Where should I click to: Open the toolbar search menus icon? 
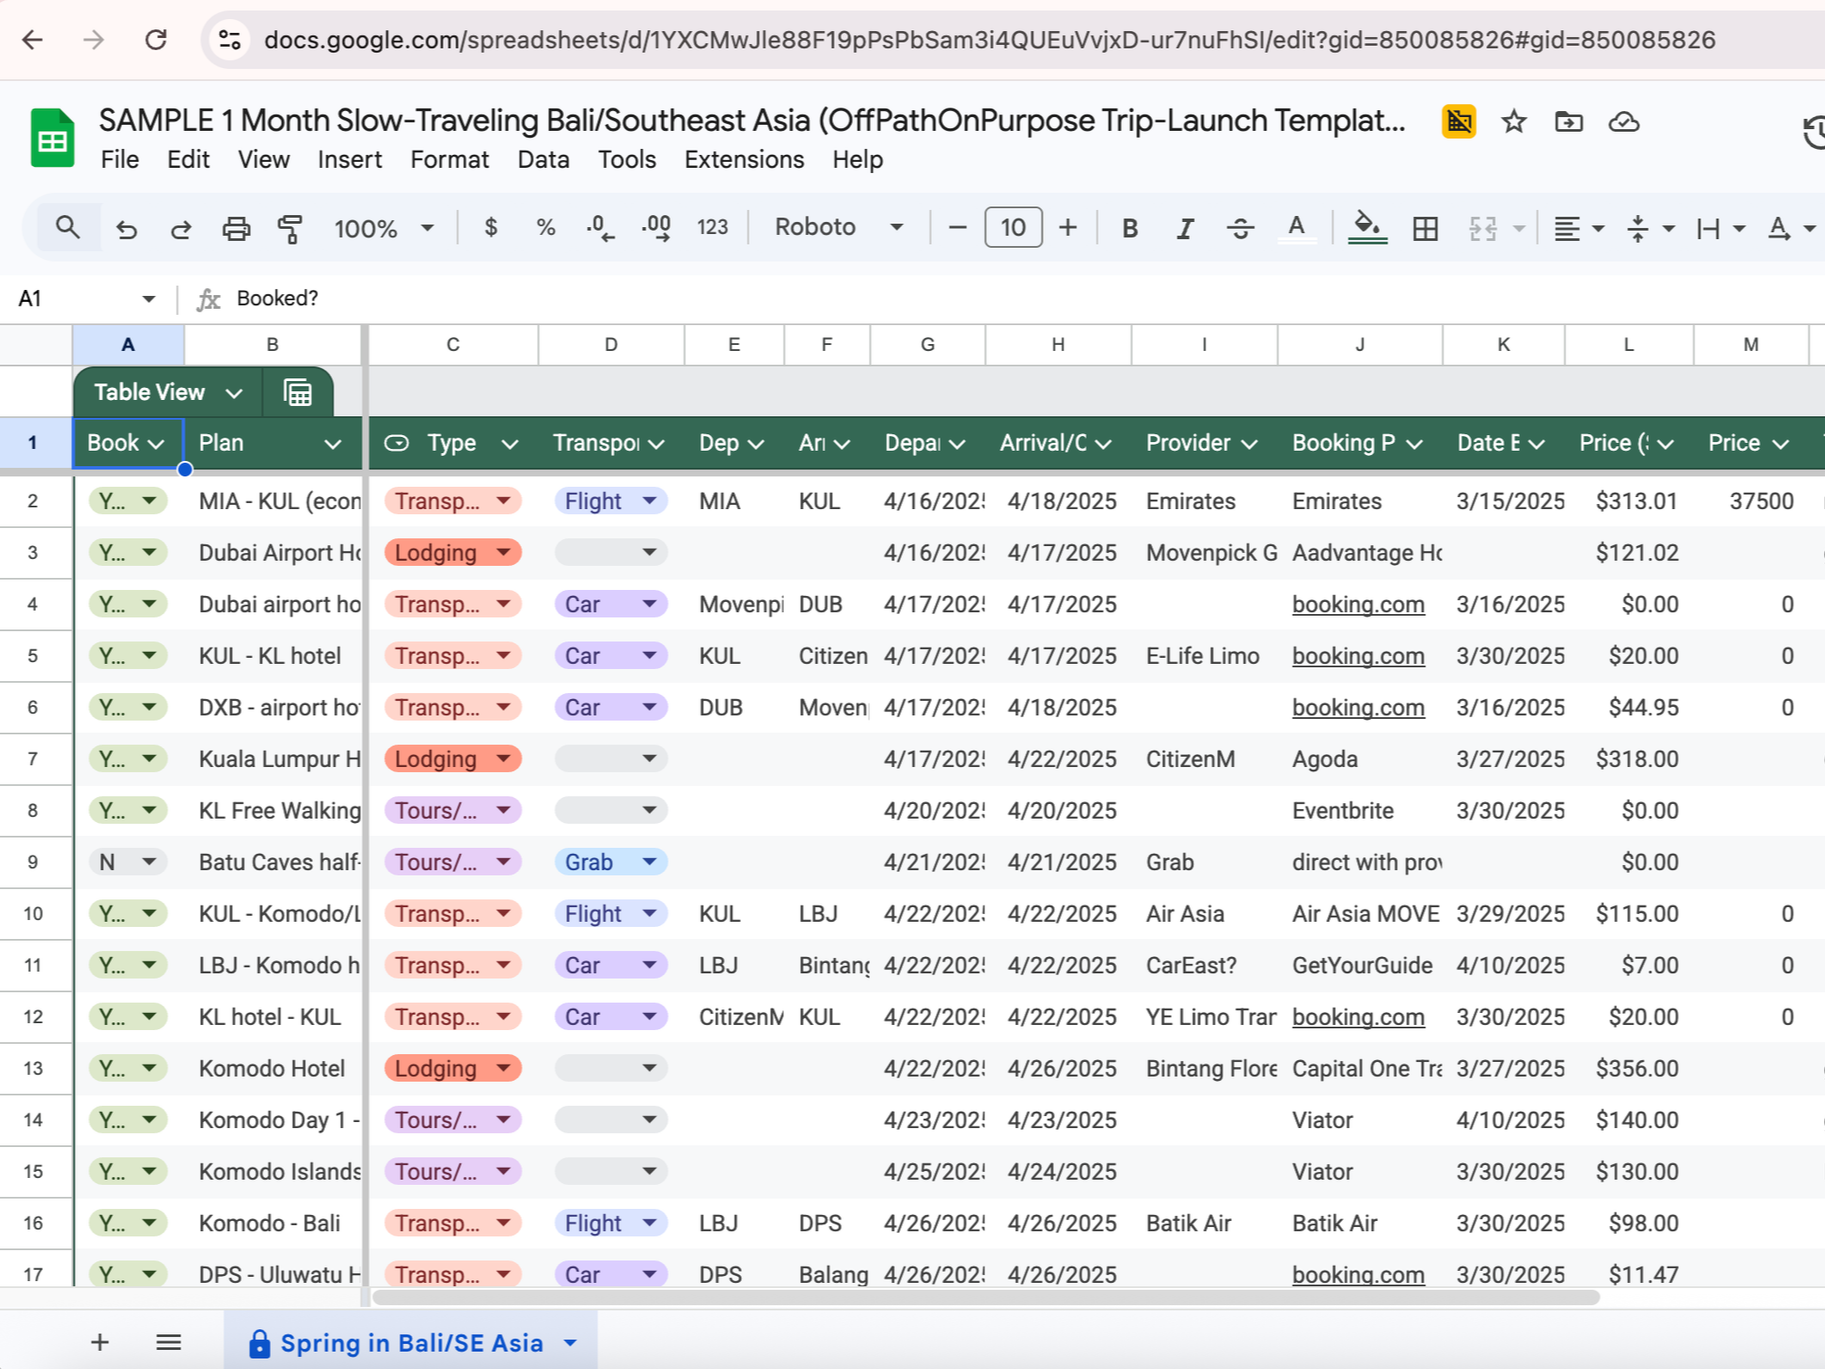pyautogui.click(x=68, y=228)
